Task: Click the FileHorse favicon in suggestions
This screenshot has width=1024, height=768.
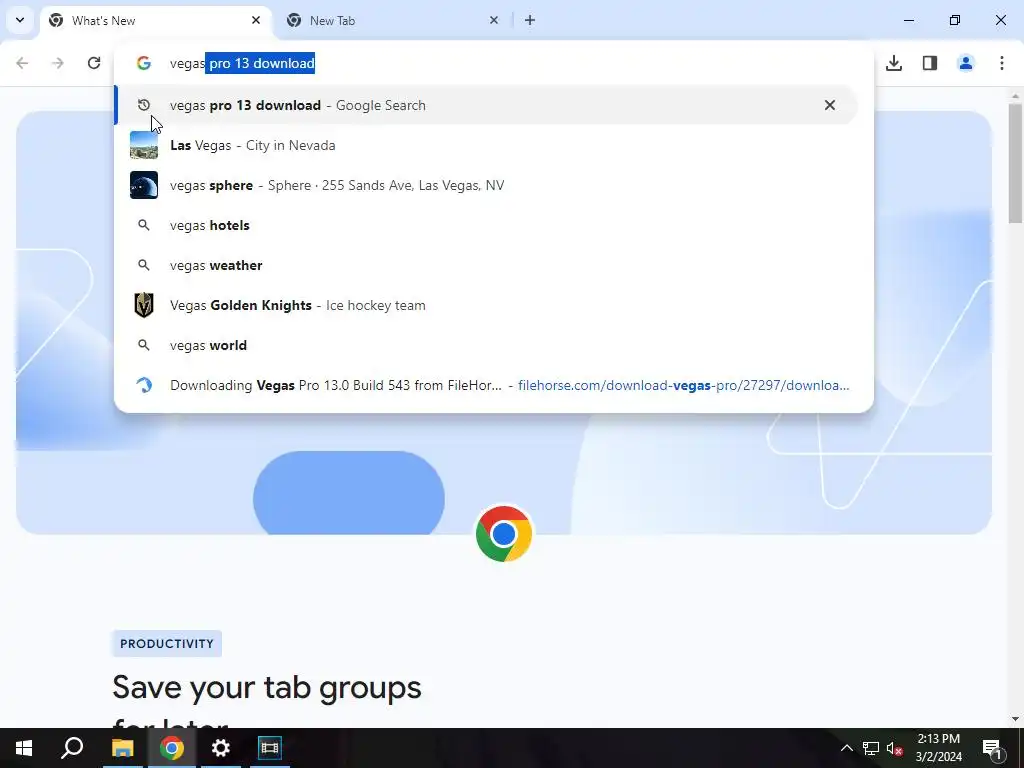Action: tap(144, 385)
